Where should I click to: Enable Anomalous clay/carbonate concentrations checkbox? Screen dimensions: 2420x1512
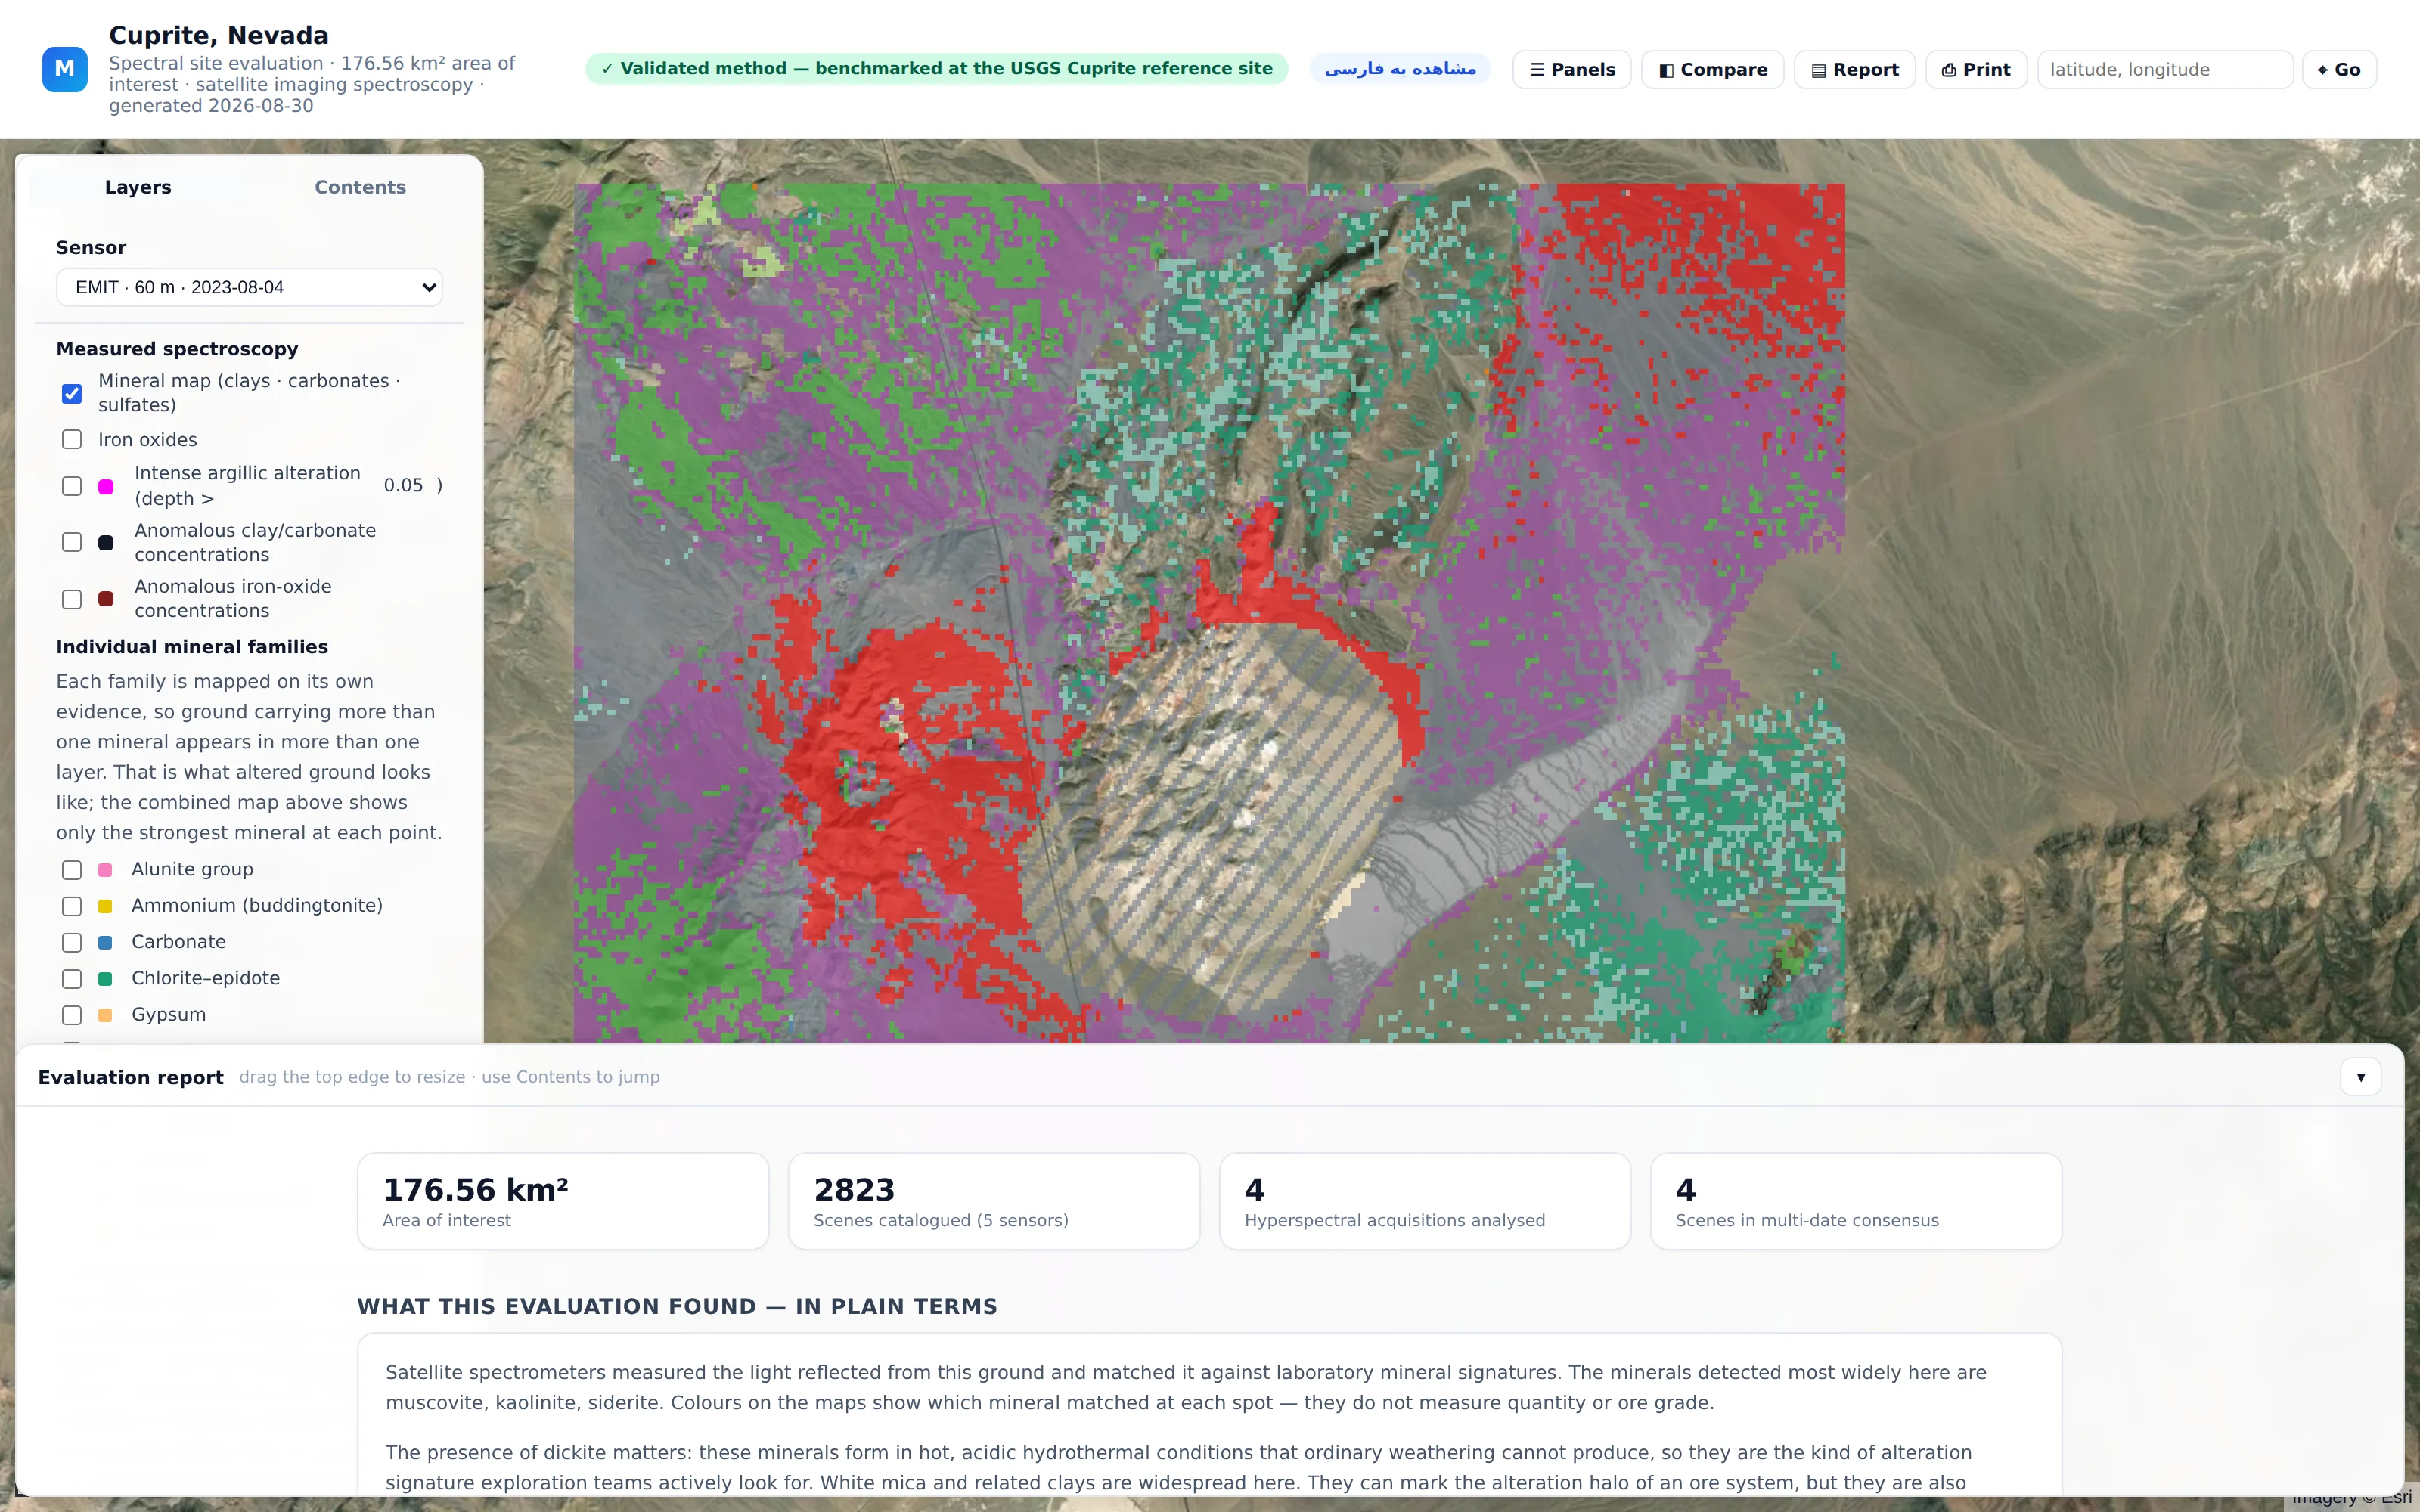(x=72, y=542)
